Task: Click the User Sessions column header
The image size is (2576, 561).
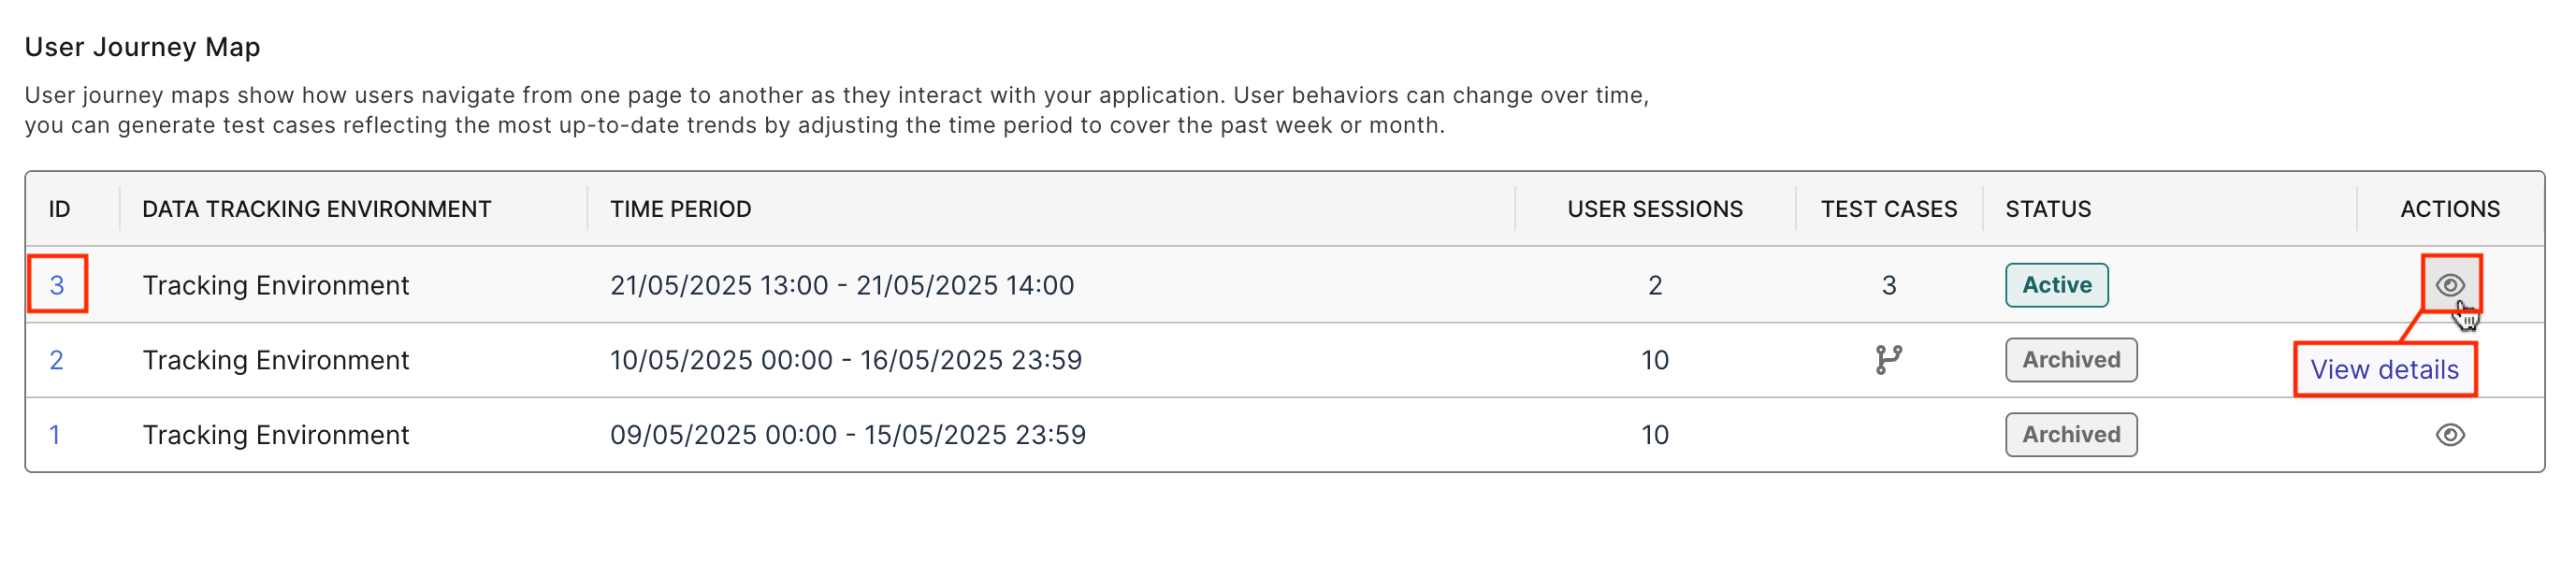Action: coord(1654,209)
